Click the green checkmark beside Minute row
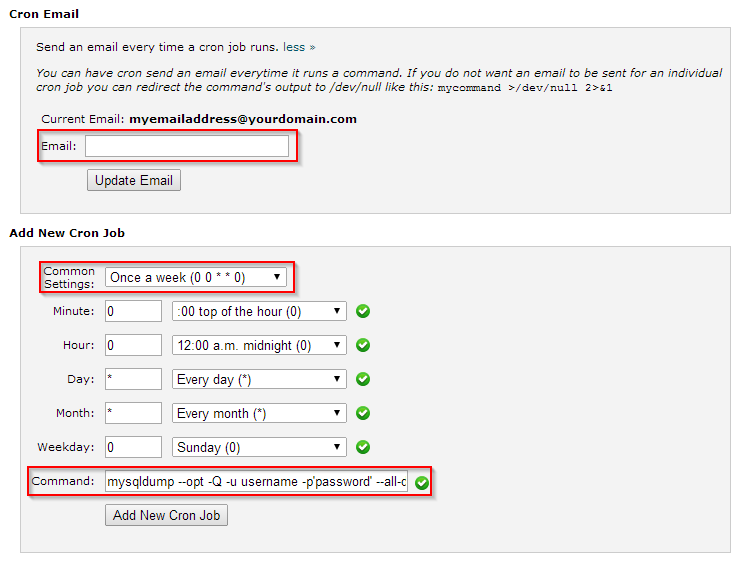Screen dimensions: 743x562 [x=363, y=311]
